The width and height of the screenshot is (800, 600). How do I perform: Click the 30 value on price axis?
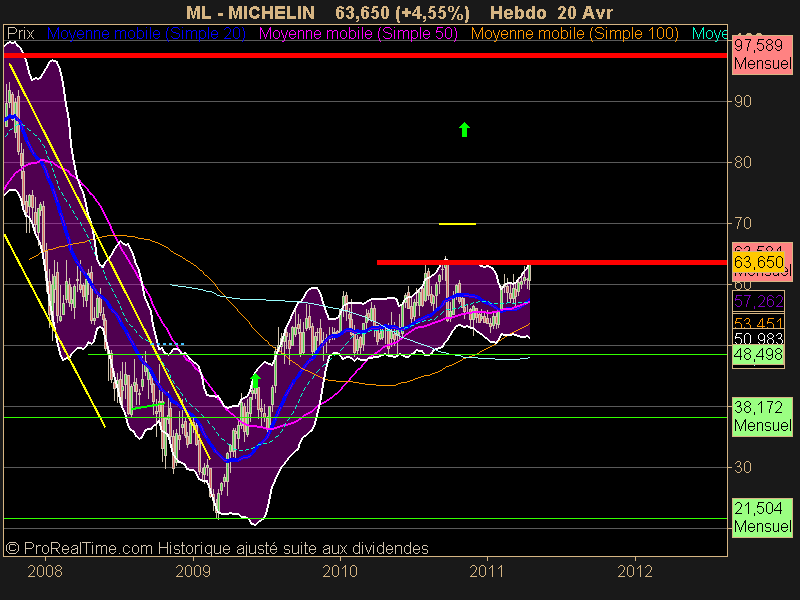(x=743, y=467)
